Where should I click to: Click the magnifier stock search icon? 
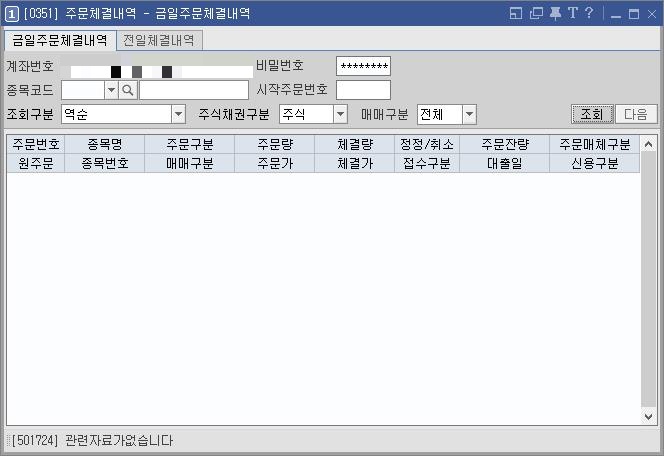tap(127, 90)
